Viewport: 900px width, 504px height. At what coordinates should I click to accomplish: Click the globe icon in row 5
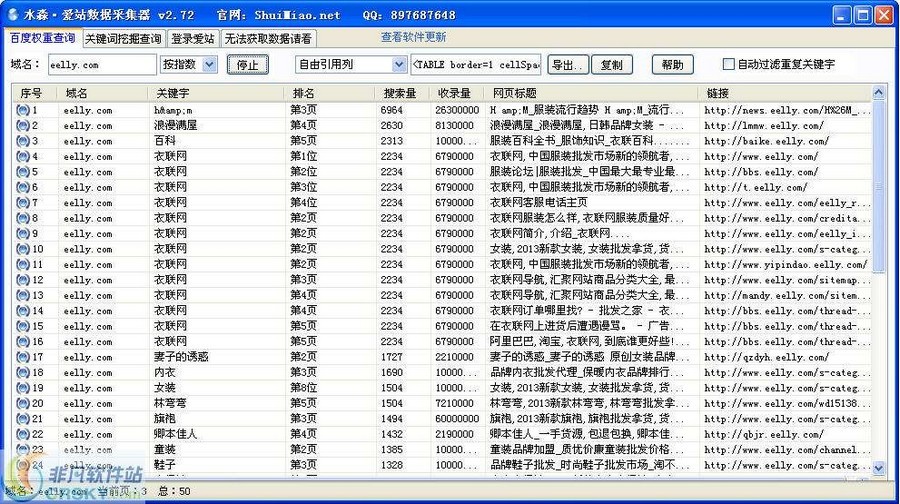[x=23, y=172]
